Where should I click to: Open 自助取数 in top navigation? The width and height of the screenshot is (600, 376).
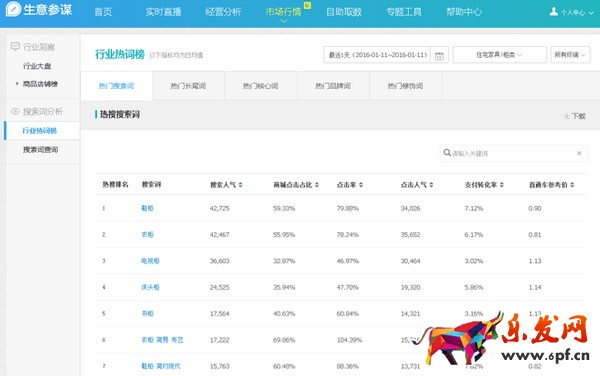coord(344,12)
